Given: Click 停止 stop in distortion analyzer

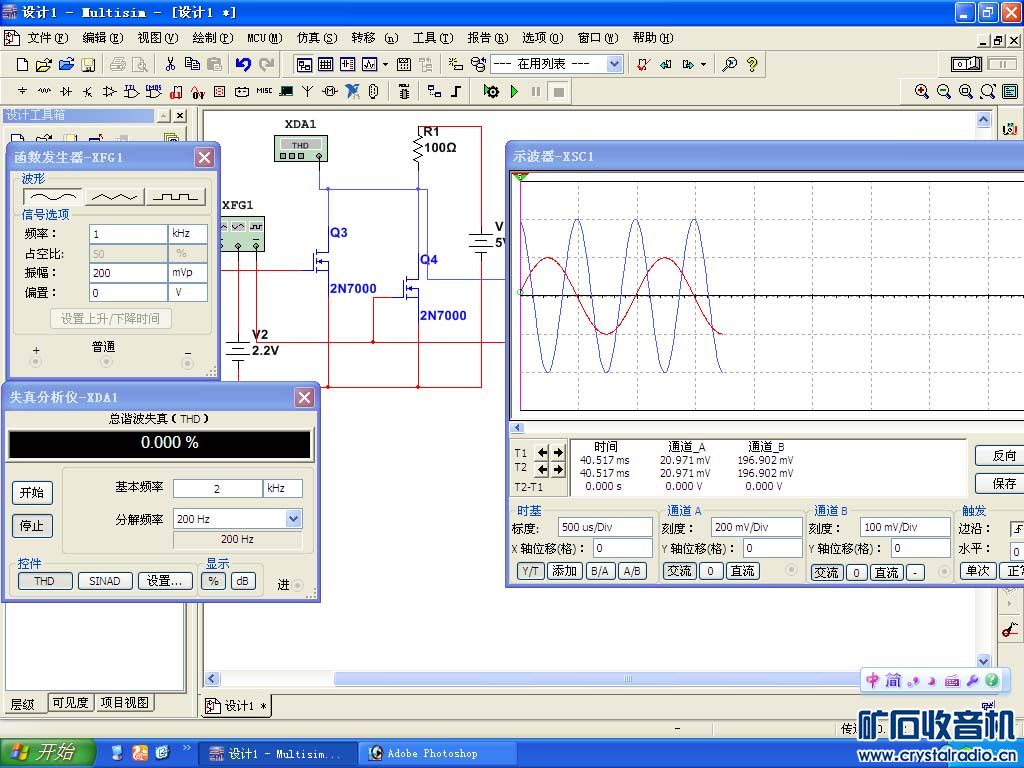Looking at the screenshot, I should click(x=32, y=526).
